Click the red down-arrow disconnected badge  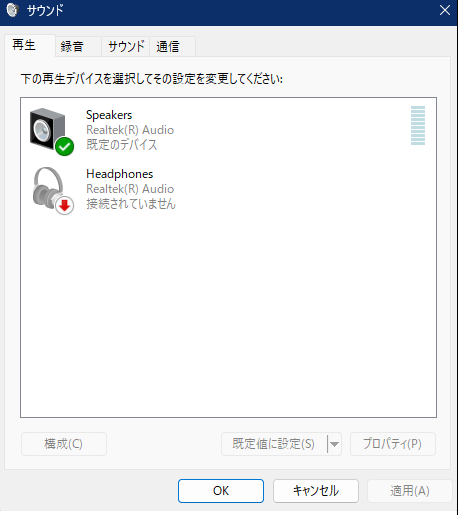pyautogui.click(x=64, y=205)
